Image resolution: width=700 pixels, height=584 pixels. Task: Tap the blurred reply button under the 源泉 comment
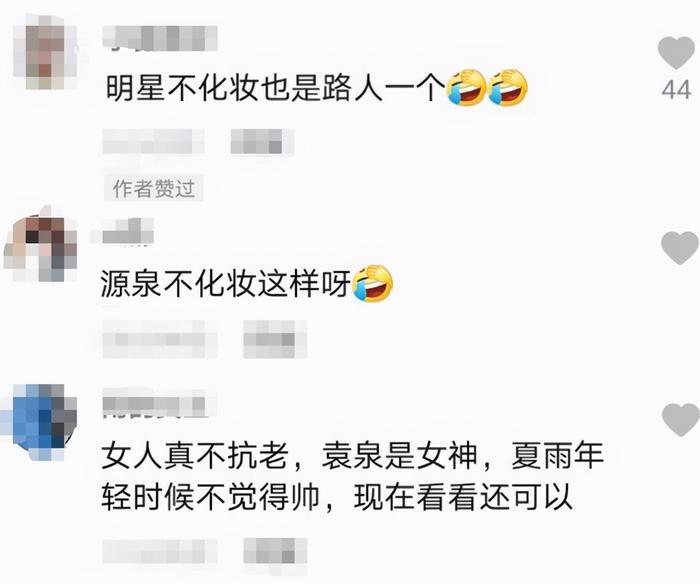click(x=275, y=339)
